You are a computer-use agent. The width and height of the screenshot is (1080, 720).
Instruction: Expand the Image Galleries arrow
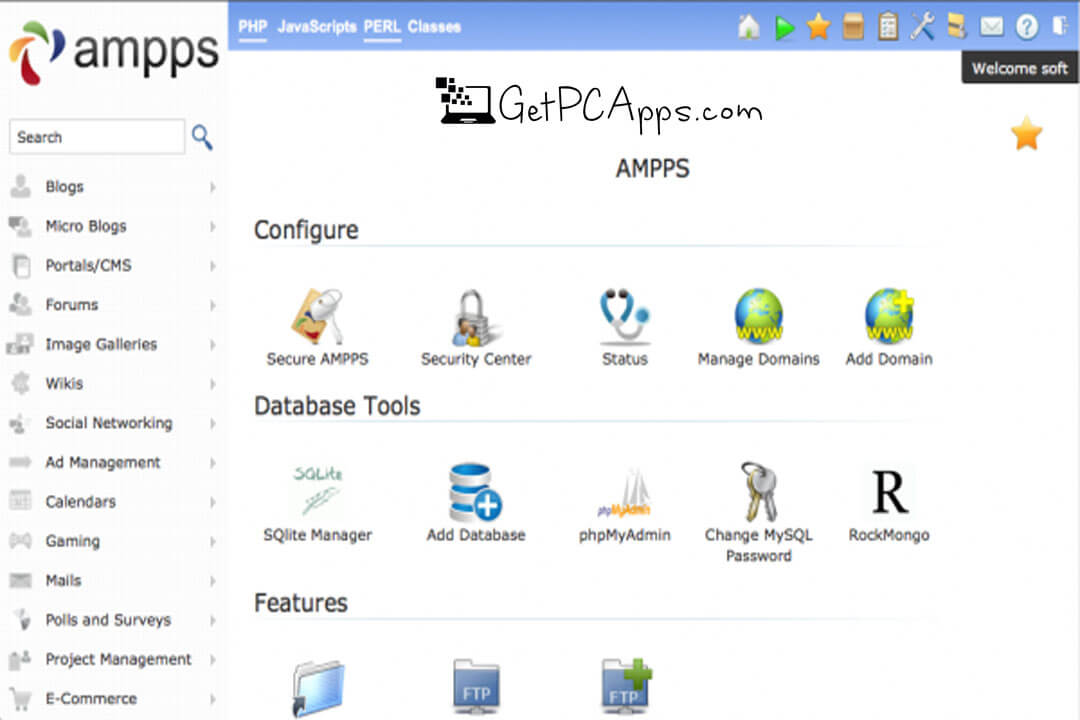[x=212, y=344]
